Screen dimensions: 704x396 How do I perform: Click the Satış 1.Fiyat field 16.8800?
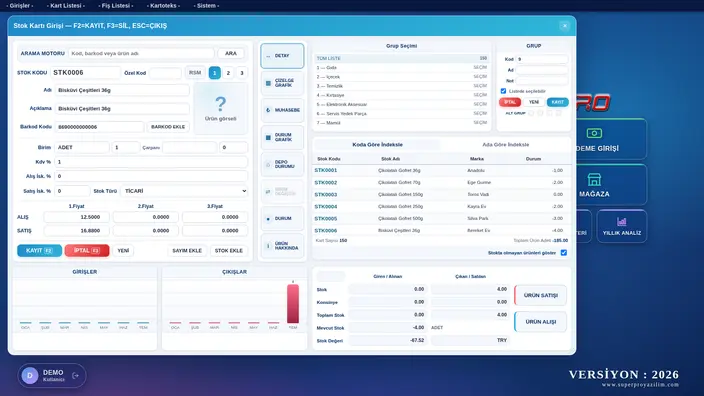click(x=76, y=230)
